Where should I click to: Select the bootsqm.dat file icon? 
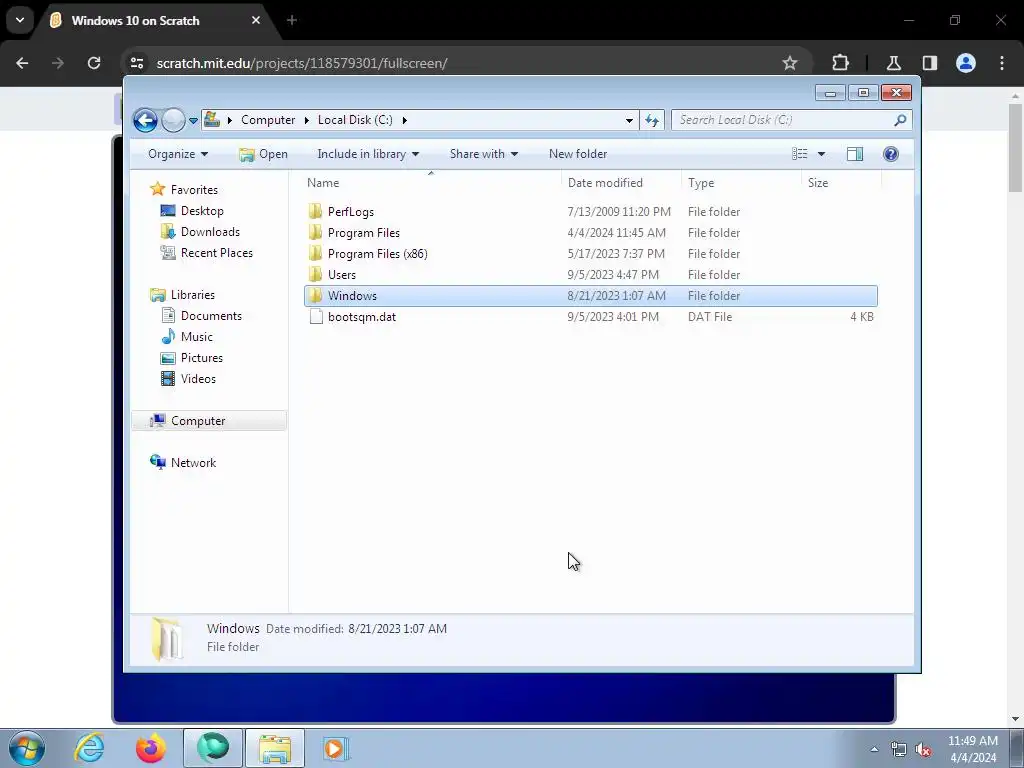pyautogui.click(x=316, y=317)
